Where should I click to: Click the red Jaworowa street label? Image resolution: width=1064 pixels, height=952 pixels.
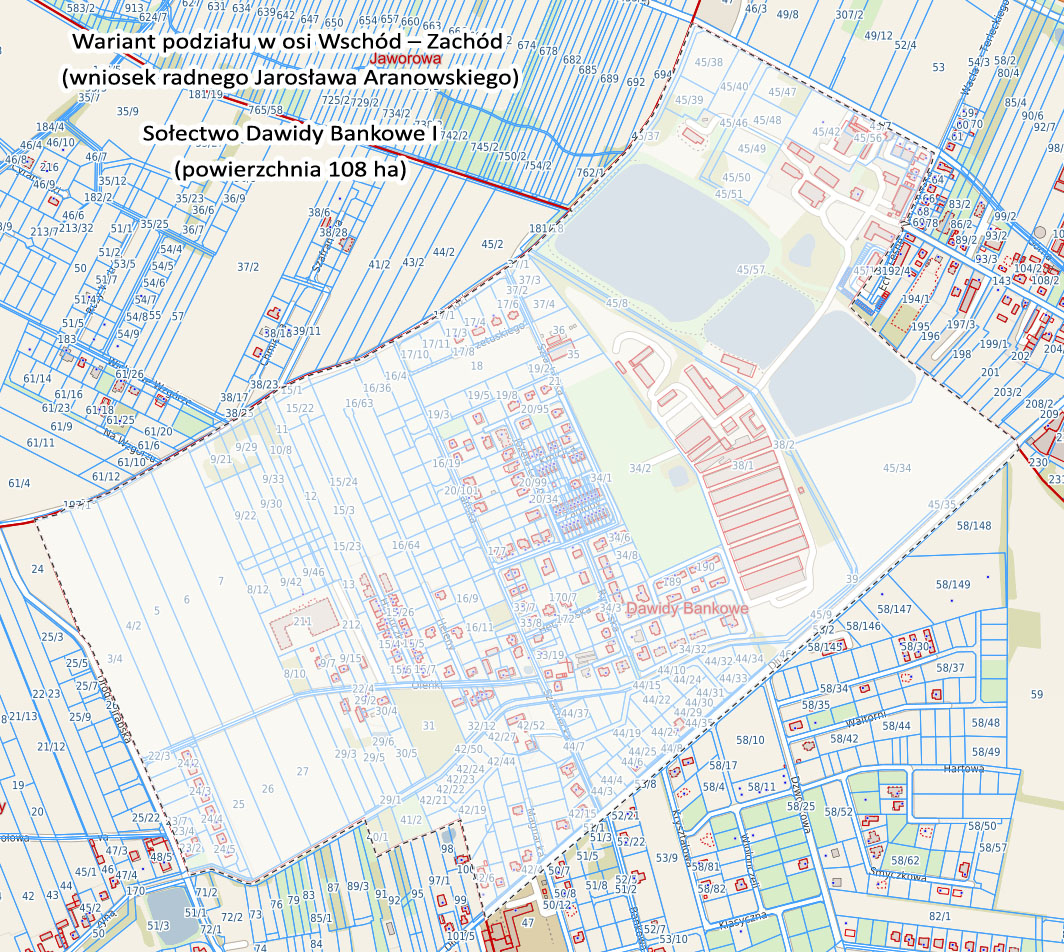pos(404,60)
